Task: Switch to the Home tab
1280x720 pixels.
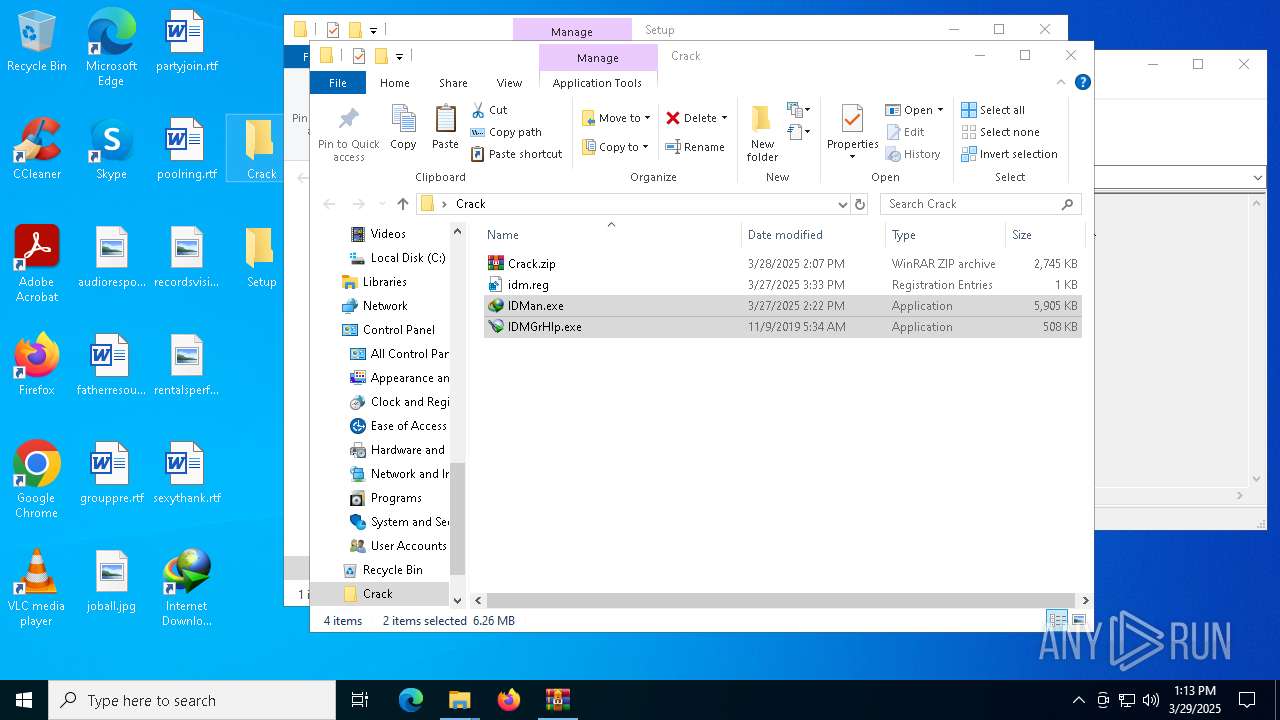Action: click(394, 83)
